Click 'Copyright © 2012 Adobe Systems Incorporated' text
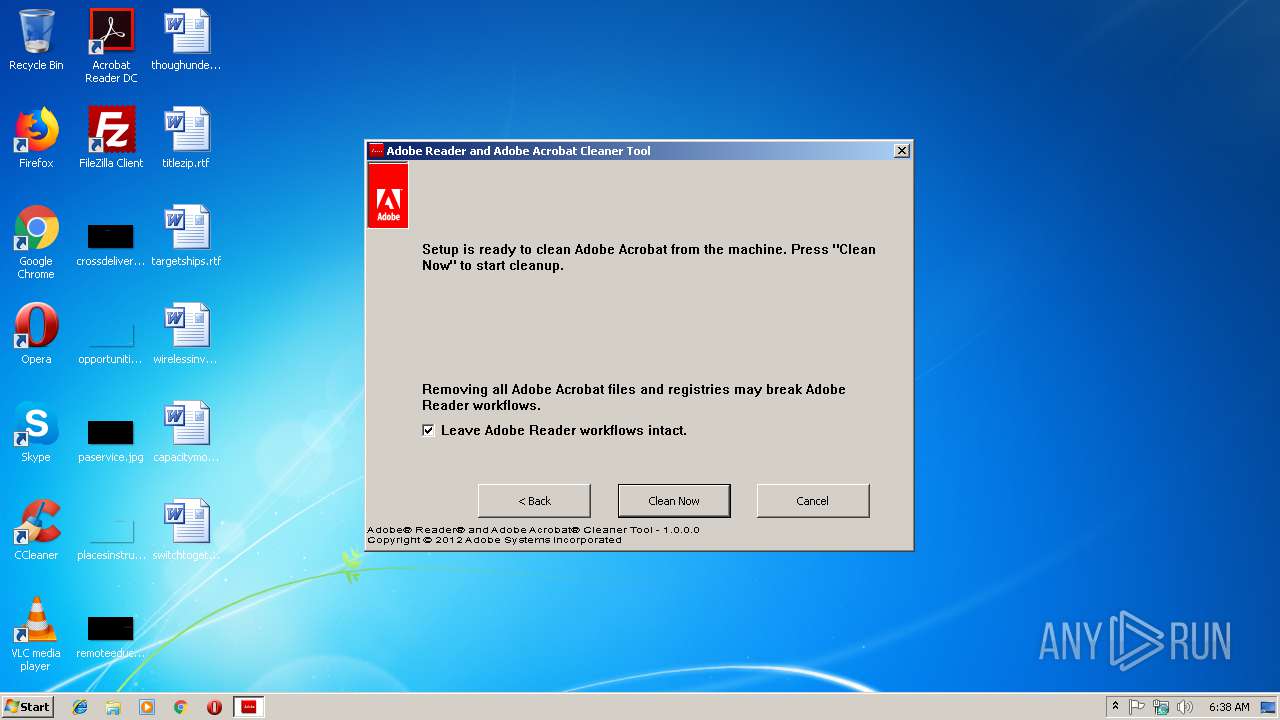1280x720 pixels. click(x=494, y=540)
